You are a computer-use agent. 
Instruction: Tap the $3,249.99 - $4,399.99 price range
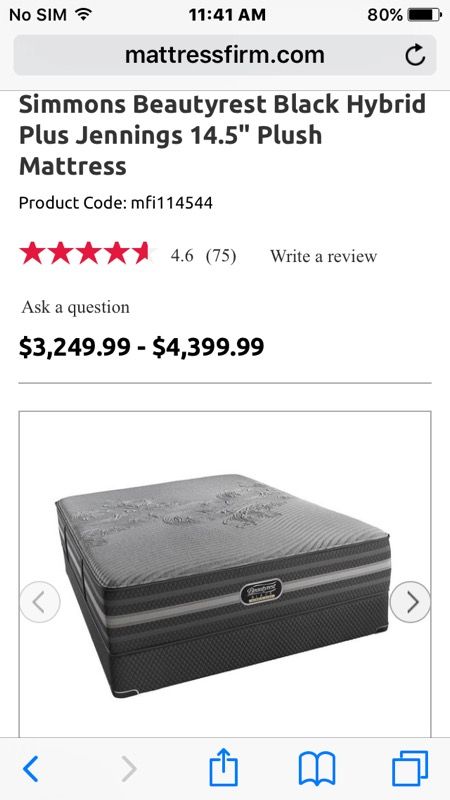pyautogui.click(x=141, y=347)
